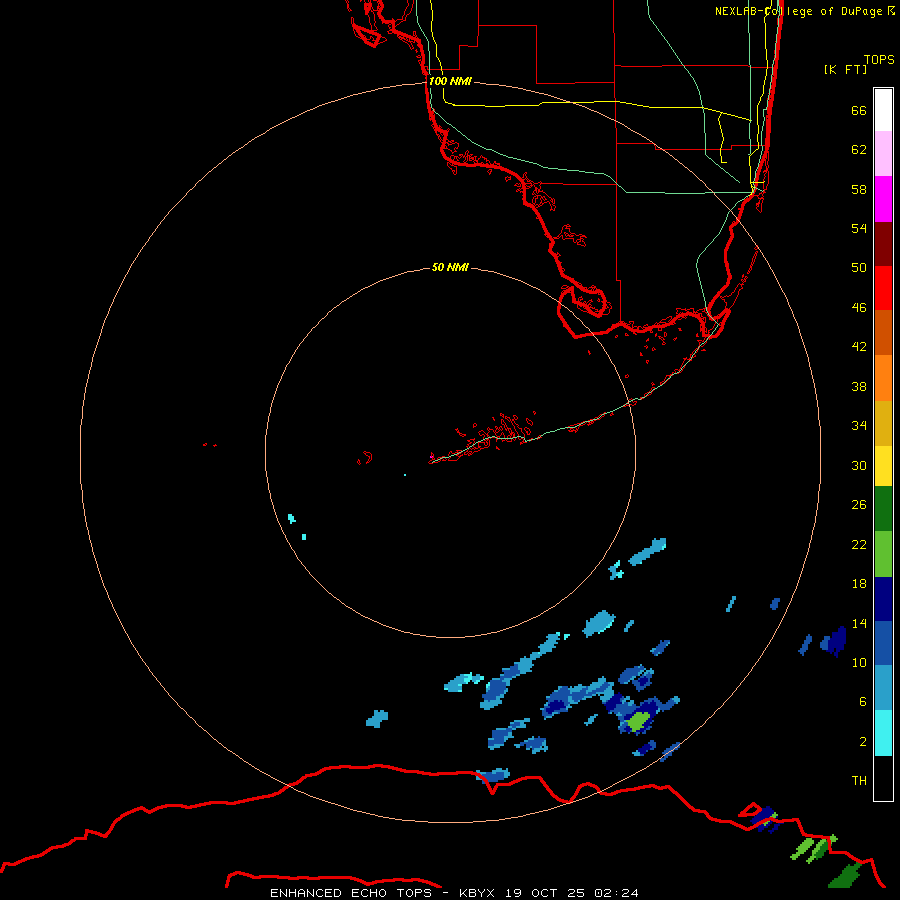Click the cyan legend block above TH
The height and width of the screenshot is (900, 900).
(883, 733)
